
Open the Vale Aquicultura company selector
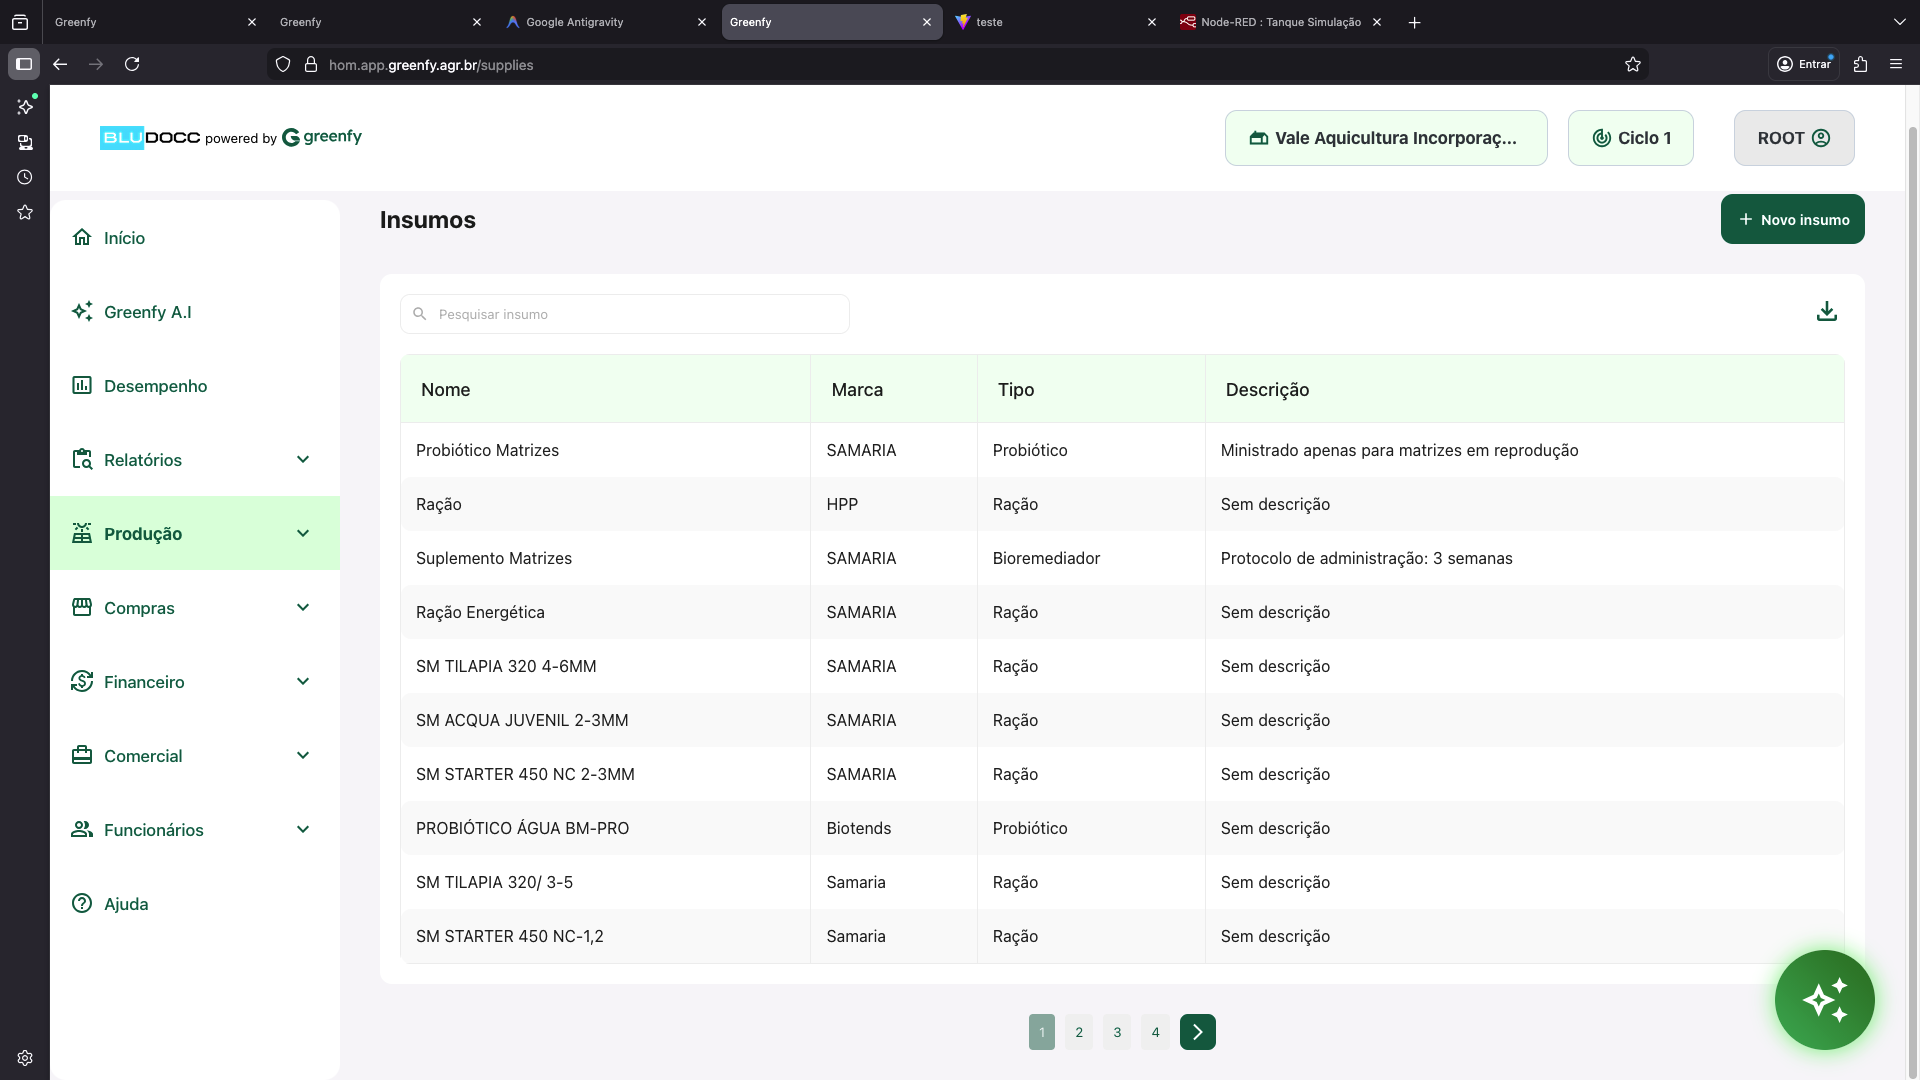1386,138
